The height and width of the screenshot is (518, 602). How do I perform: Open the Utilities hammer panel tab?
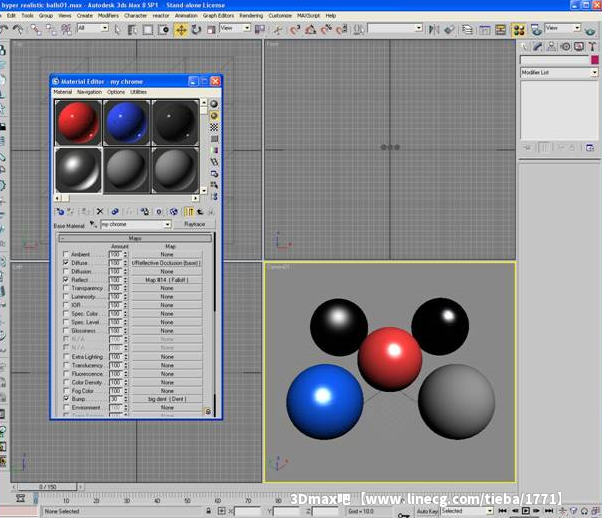pyautogui.click(x=592, y=47)
